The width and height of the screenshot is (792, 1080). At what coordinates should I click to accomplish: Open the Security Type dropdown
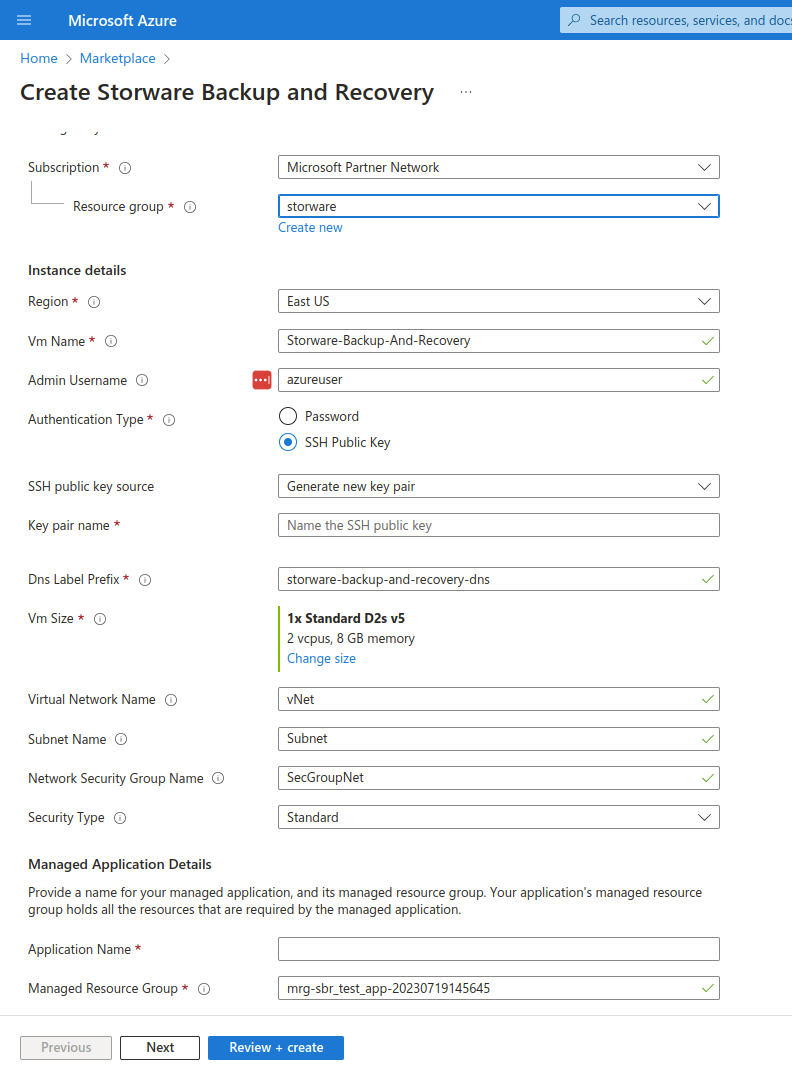click(x=498, y=817)
